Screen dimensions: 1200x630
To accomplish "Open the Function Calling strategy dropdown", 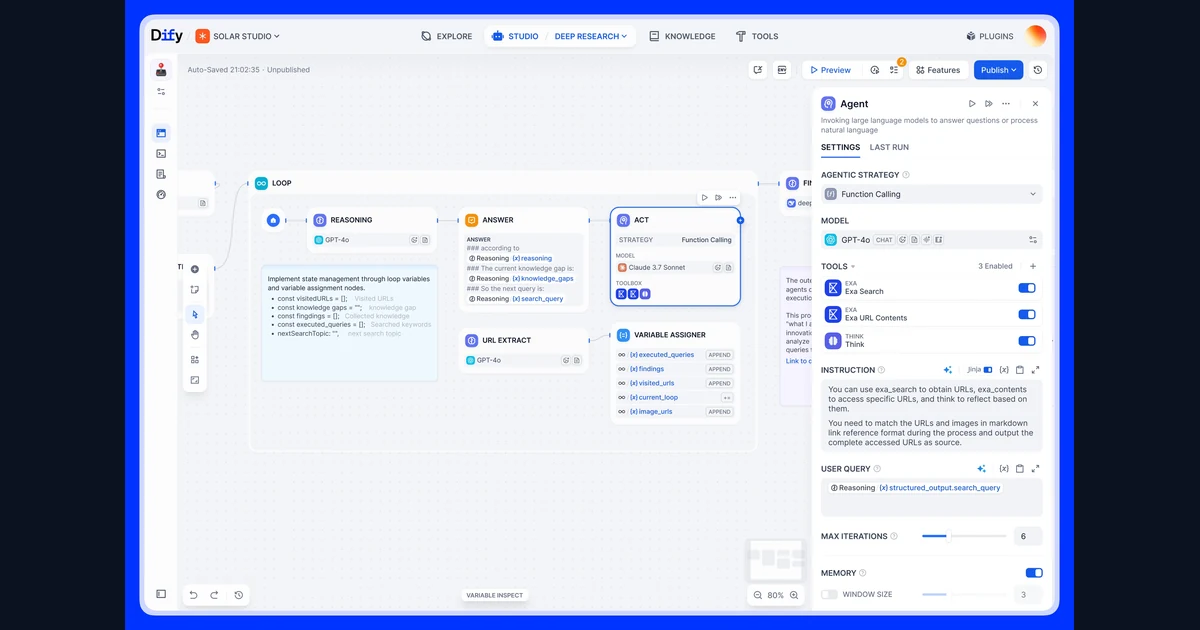I will pyautogui.click(x=931, y=194).
